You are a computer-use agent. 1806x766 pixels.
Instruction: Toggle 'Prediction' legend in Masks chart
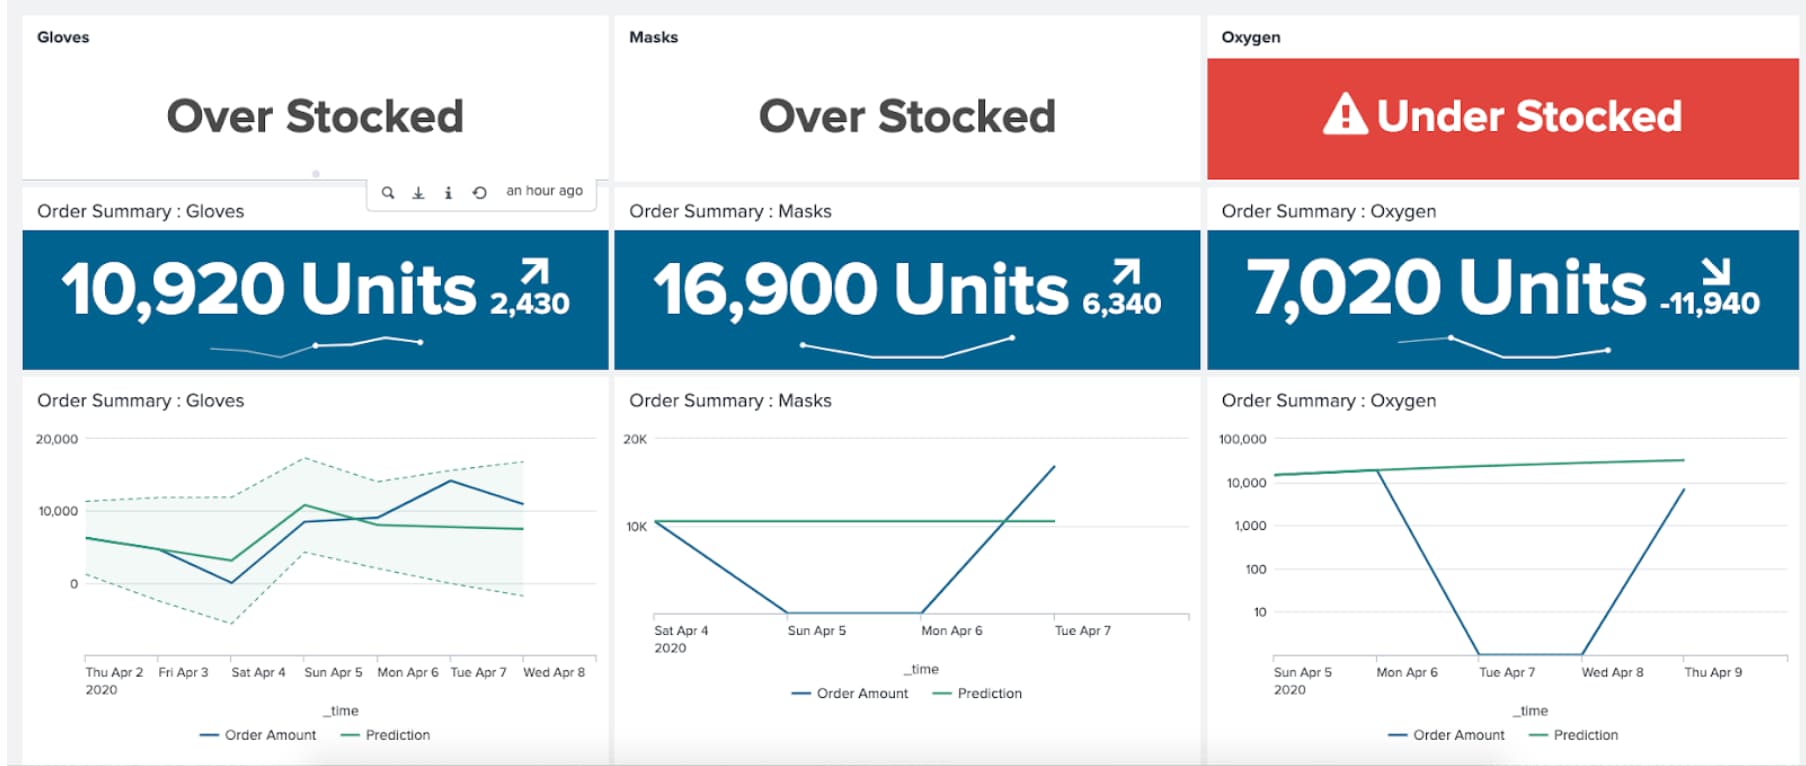(977, 693)
